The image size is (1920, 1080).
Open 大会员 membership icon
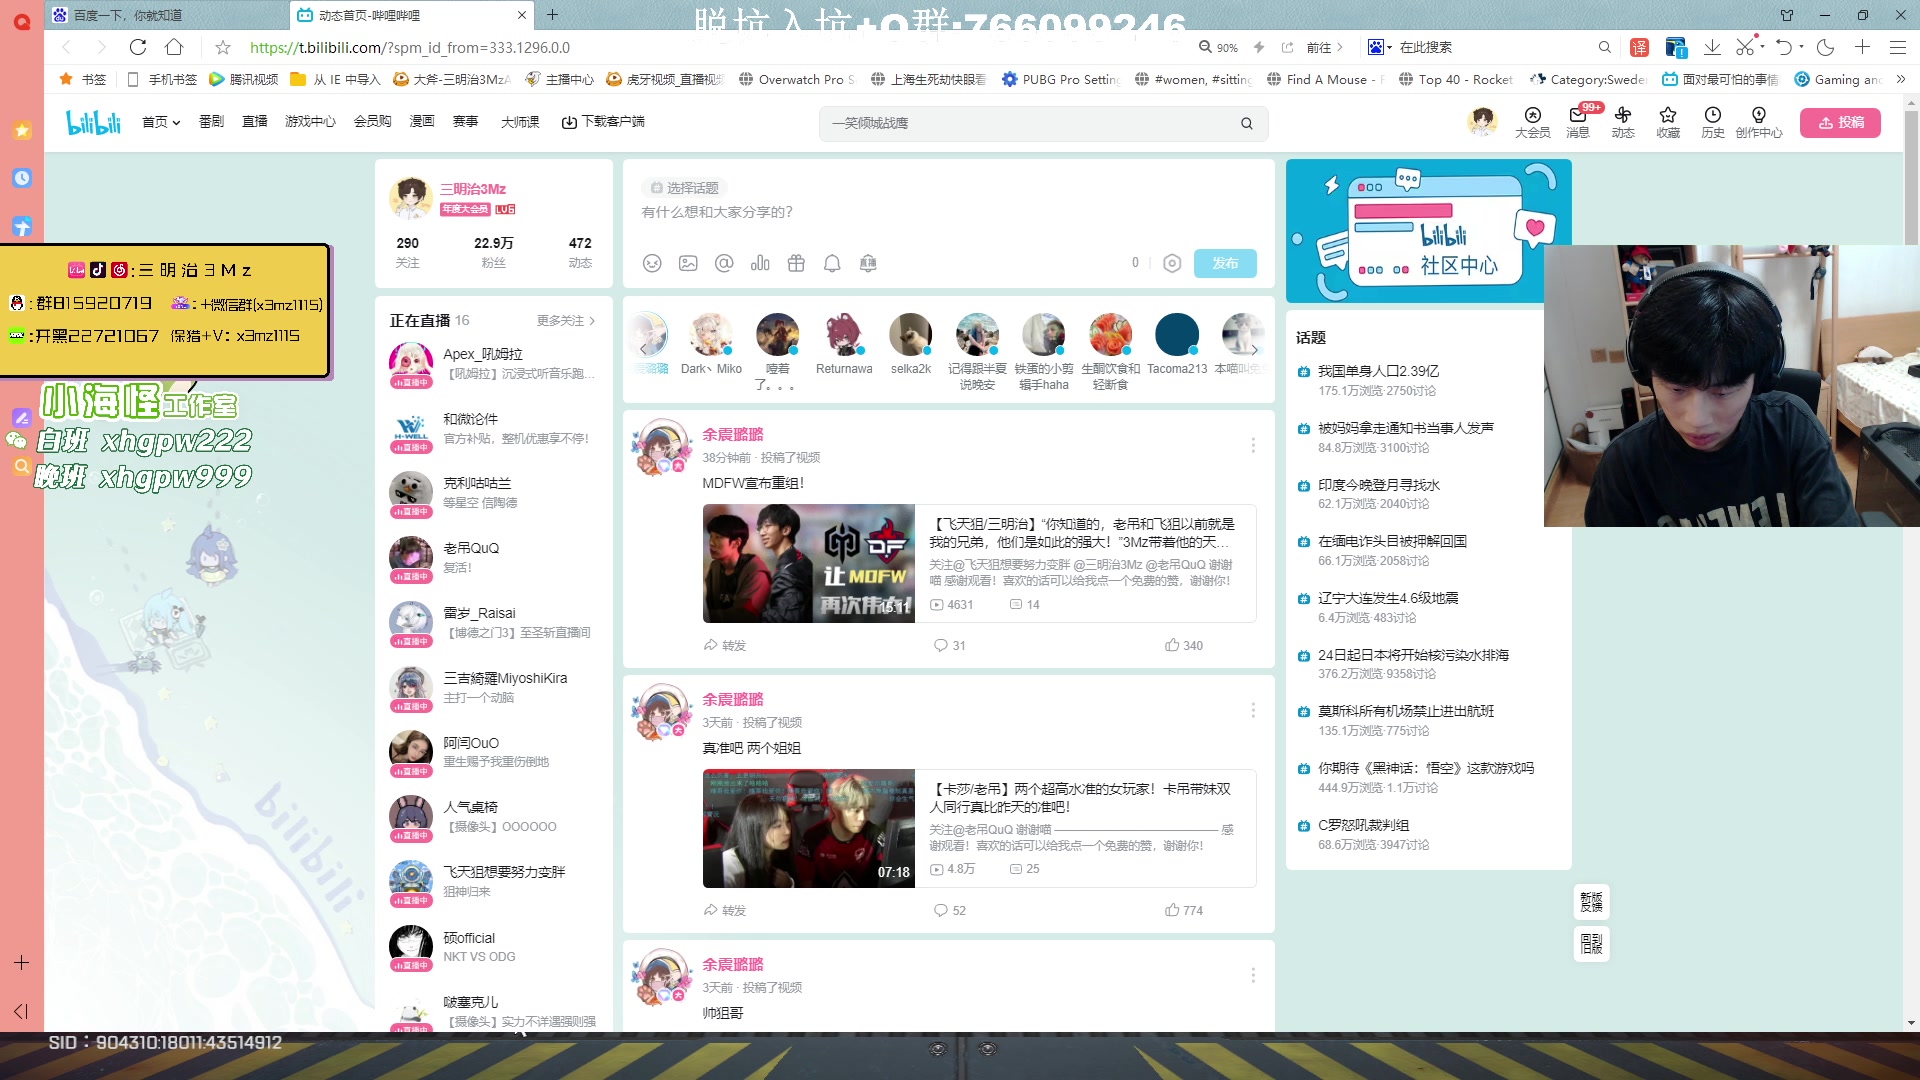coord(1532,122)
